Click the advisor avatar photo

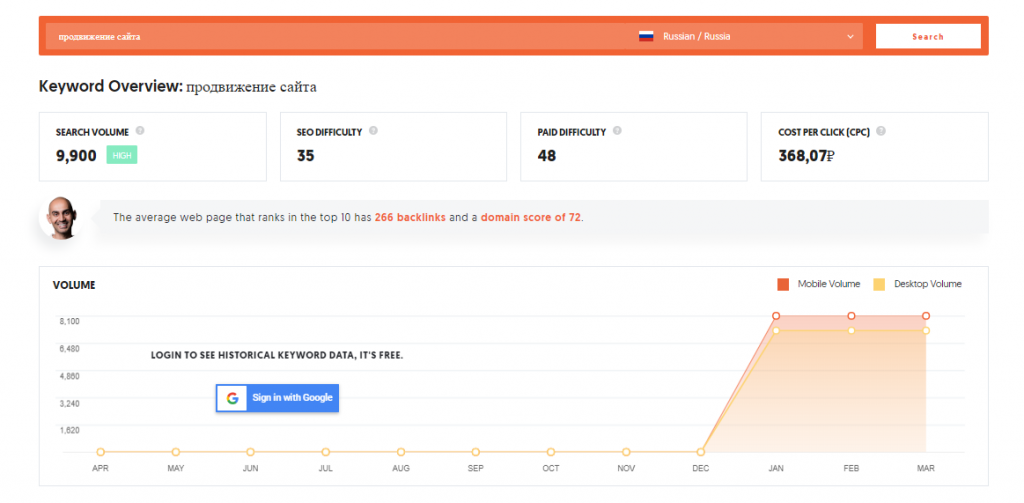(x=58, y=216)
